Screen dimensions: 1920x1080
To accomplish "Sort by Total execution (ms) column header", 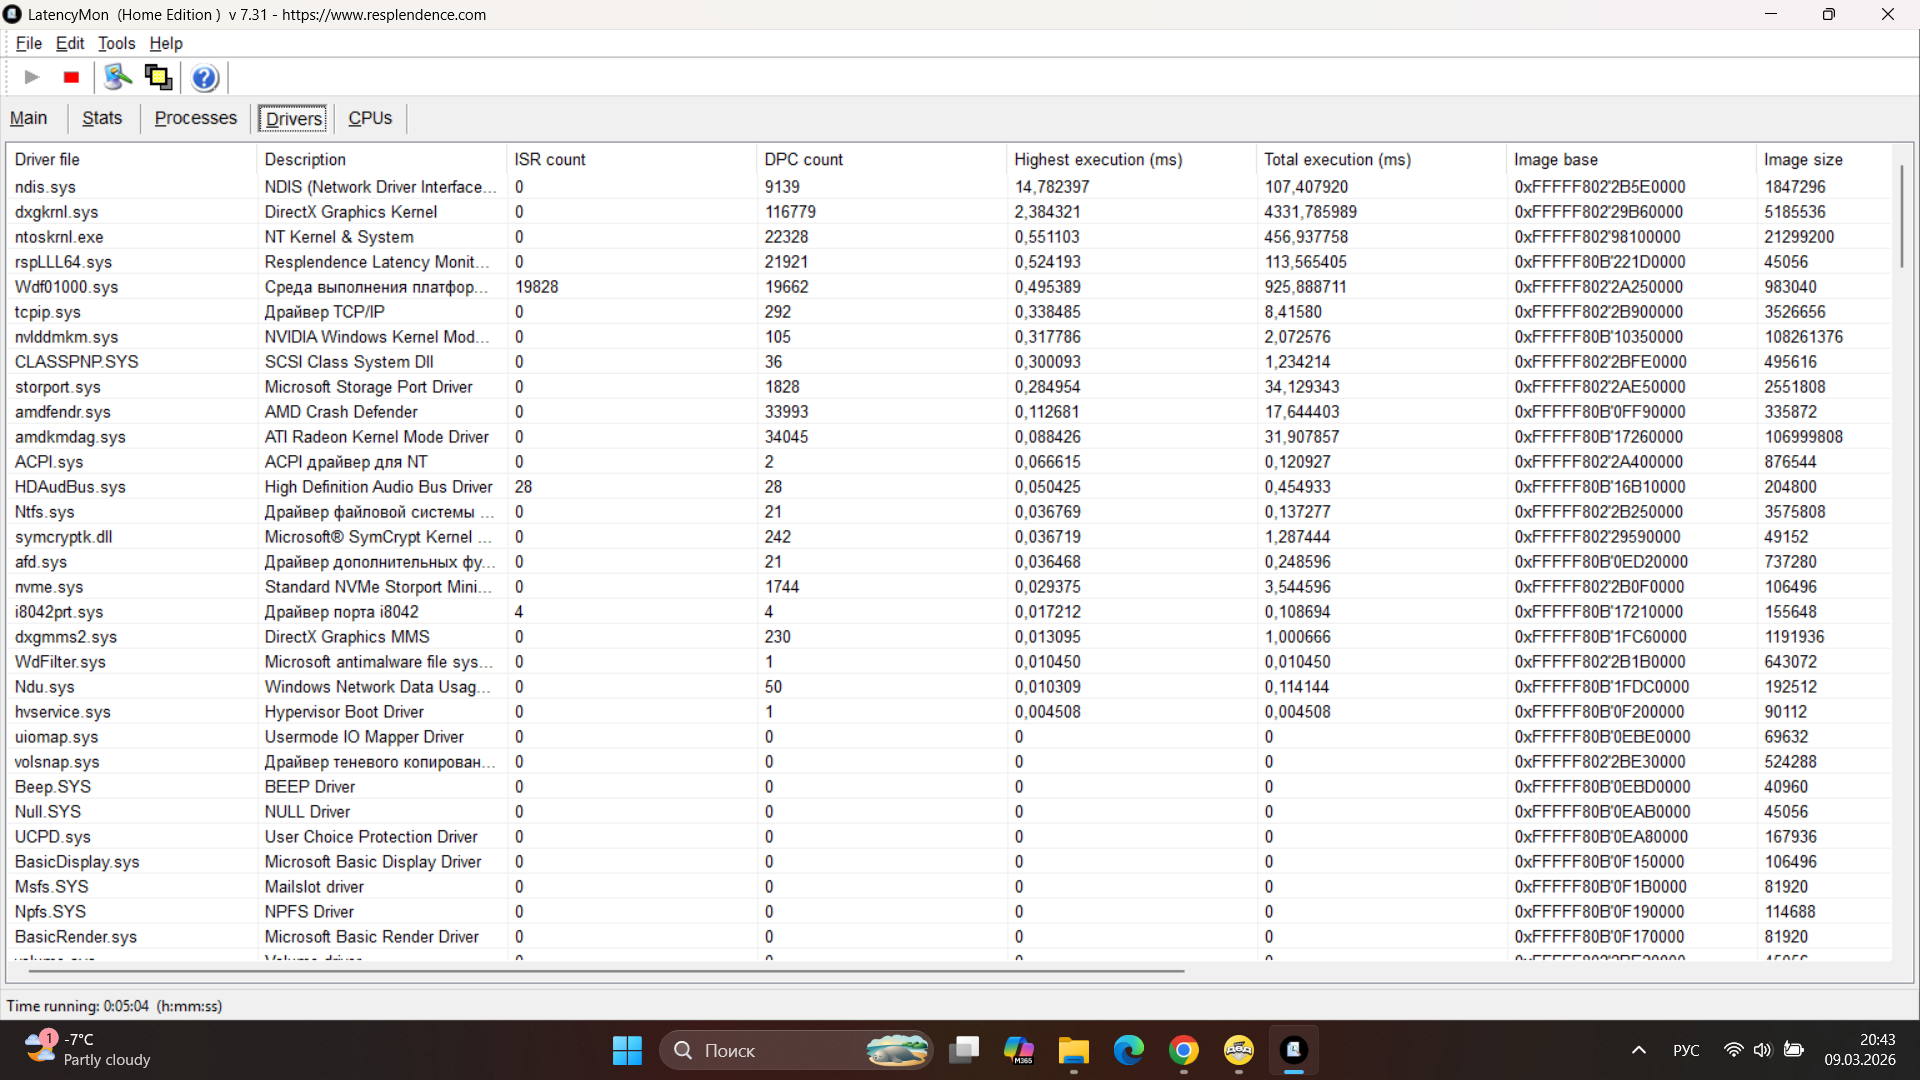I will pos(1381,159).
